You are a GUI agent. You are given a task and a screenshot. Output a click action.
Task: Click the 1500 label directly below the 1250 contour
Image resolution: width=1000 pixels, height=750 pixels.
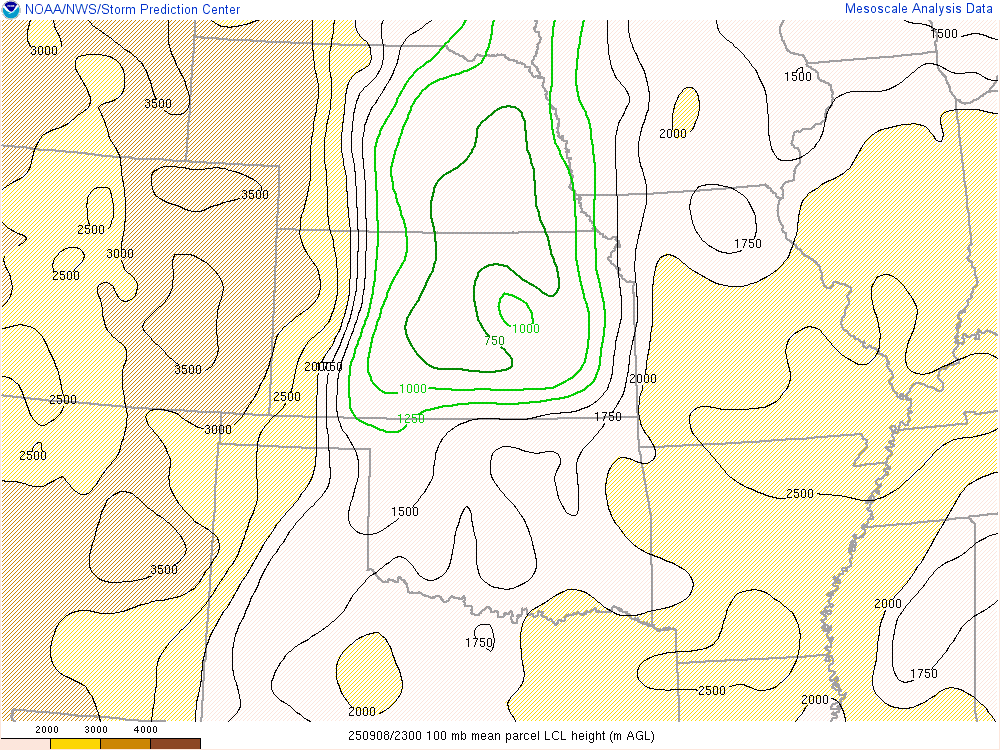click(405, 512)
